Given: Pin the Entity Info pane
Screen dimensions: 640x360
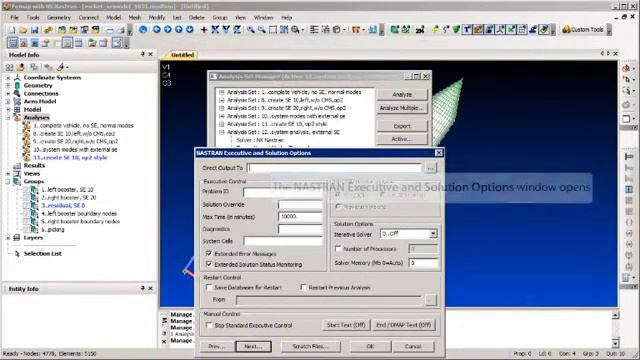Looking at the screenshot, I should 142,288.
